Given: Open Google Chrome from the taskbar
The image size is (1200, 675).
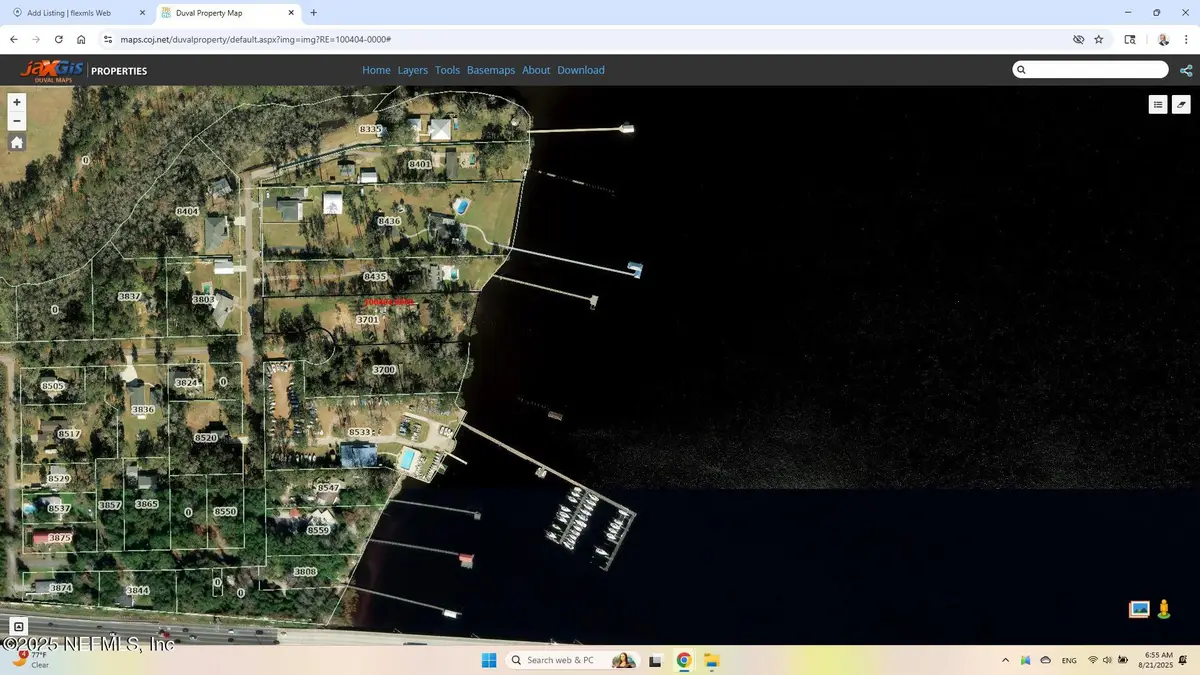Looking at the screenshot, I should pyautogui.click(x=684, y=660).
